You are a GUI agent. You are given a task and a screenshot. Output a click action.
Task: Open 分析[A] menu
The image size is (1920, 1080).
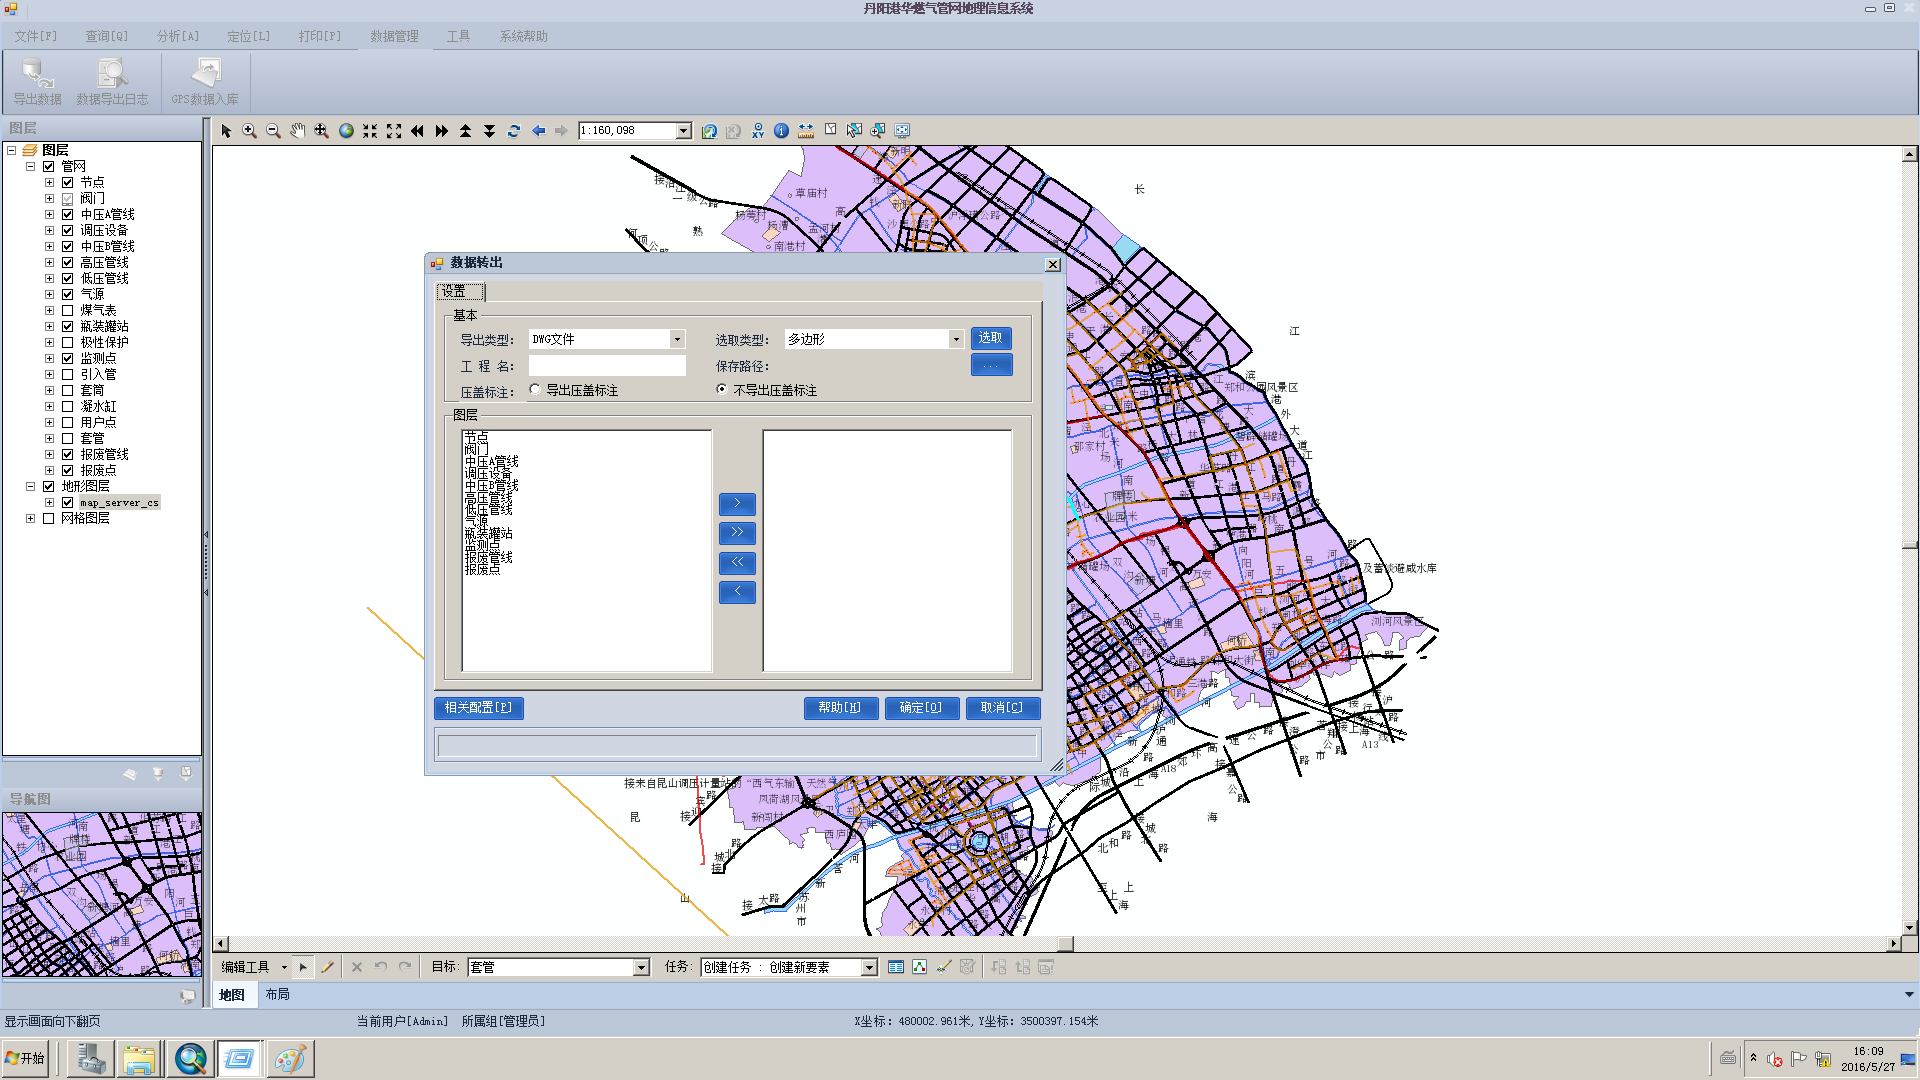click(178, 36)
